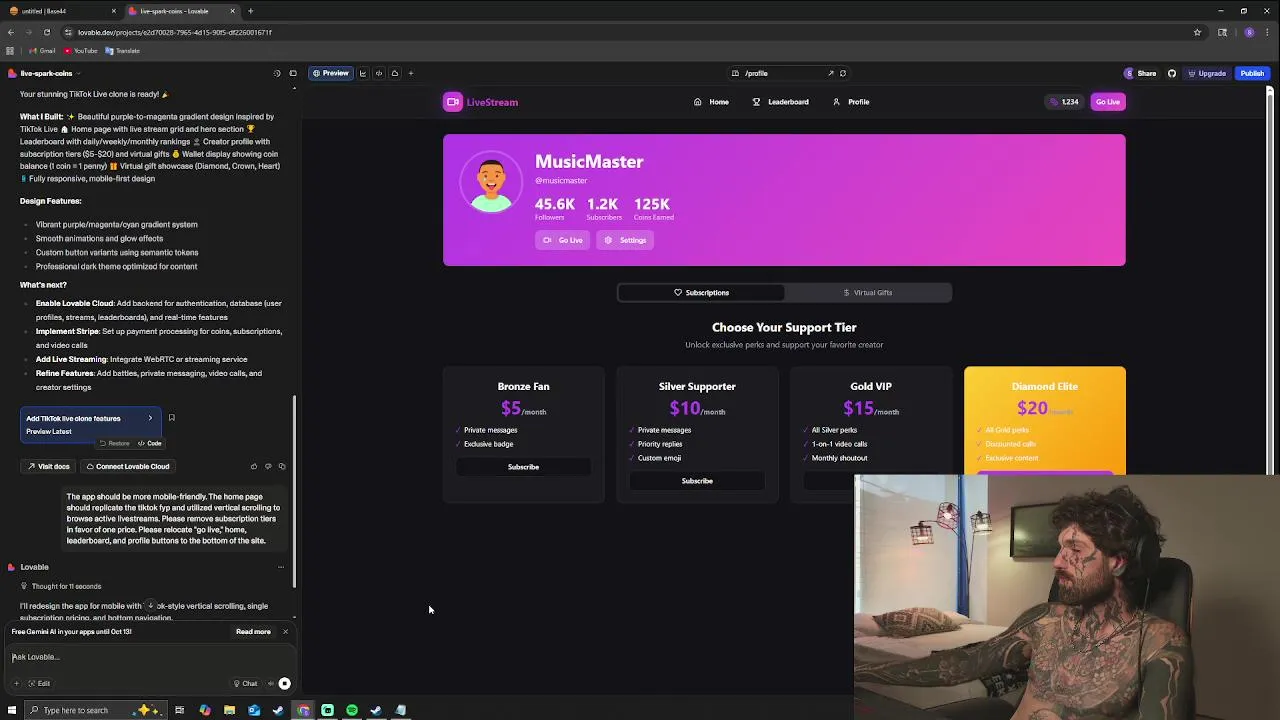Viewport: 1280px width, 720px height.
Task: Dismiss the Free Gemini AI banner
Action: pyautogui.click(x=285, y=632)
